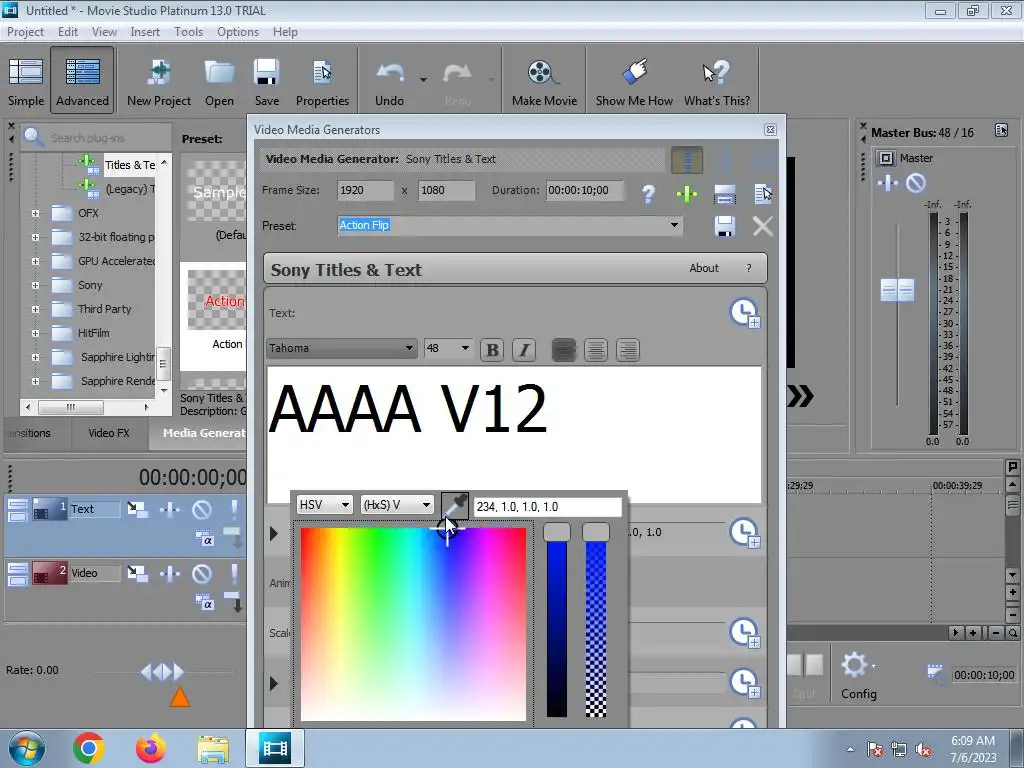Open the Tahoma font dropdown
The image size is (1024, 768).
pos(409,348)
